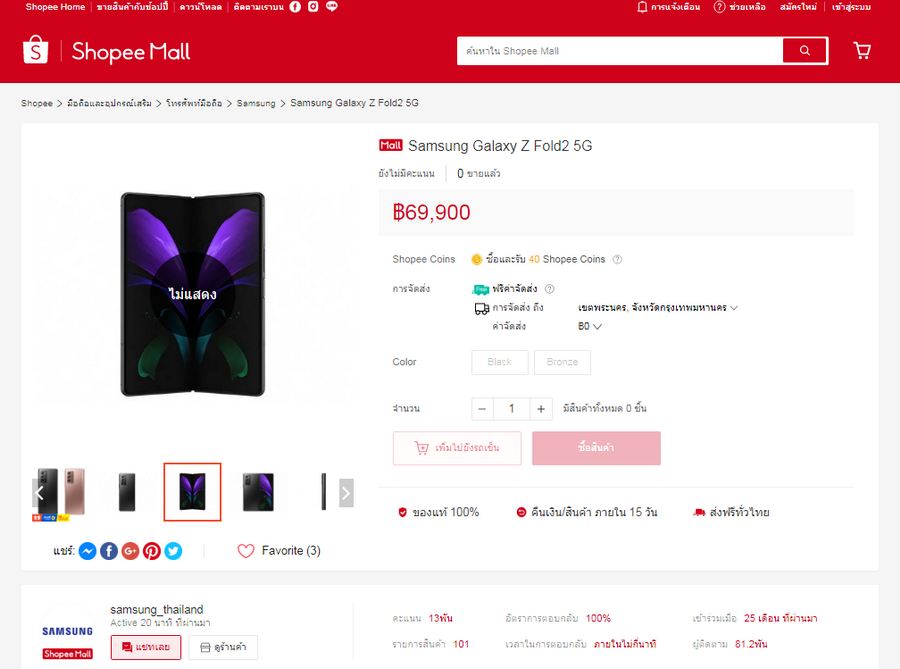Share product via Facebook Messenger
This screenshot has width=900, height=669.
[x=88, y=551]
